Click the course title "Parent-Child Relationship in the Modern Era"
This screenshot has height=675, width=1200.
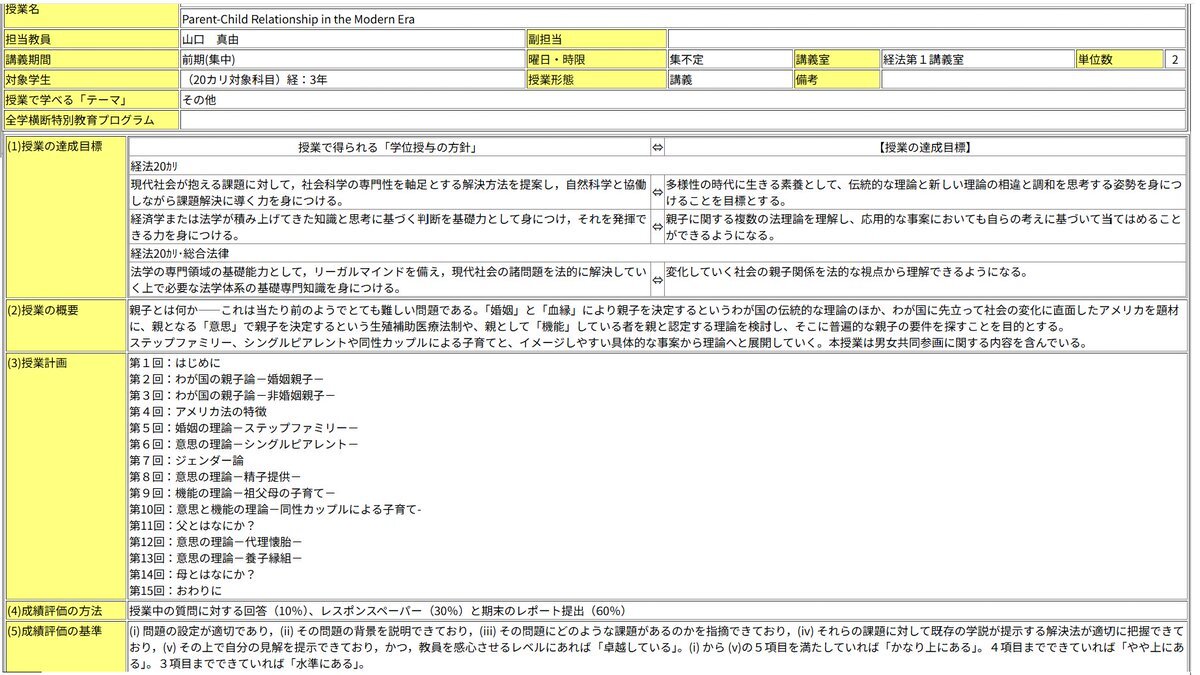coord(298,19)
